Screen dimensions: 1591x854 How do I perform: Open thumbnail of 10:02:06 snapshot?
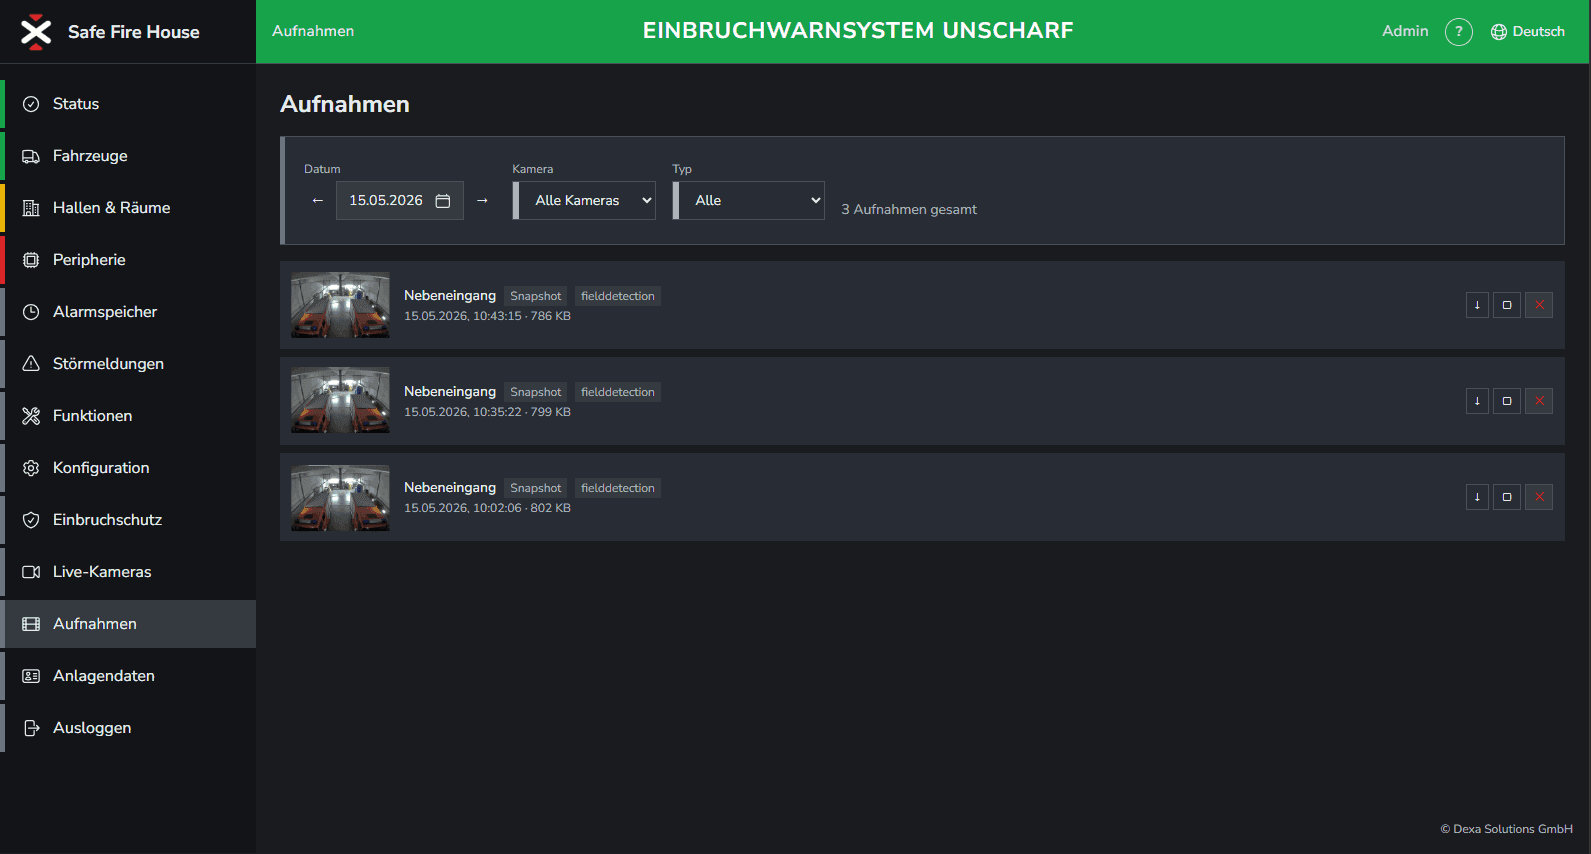[340, 497]
